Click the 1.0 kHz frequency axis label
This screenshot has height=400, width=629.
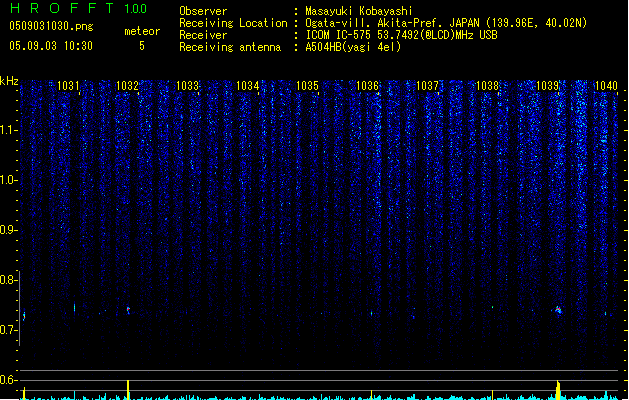tap(9, 180)
